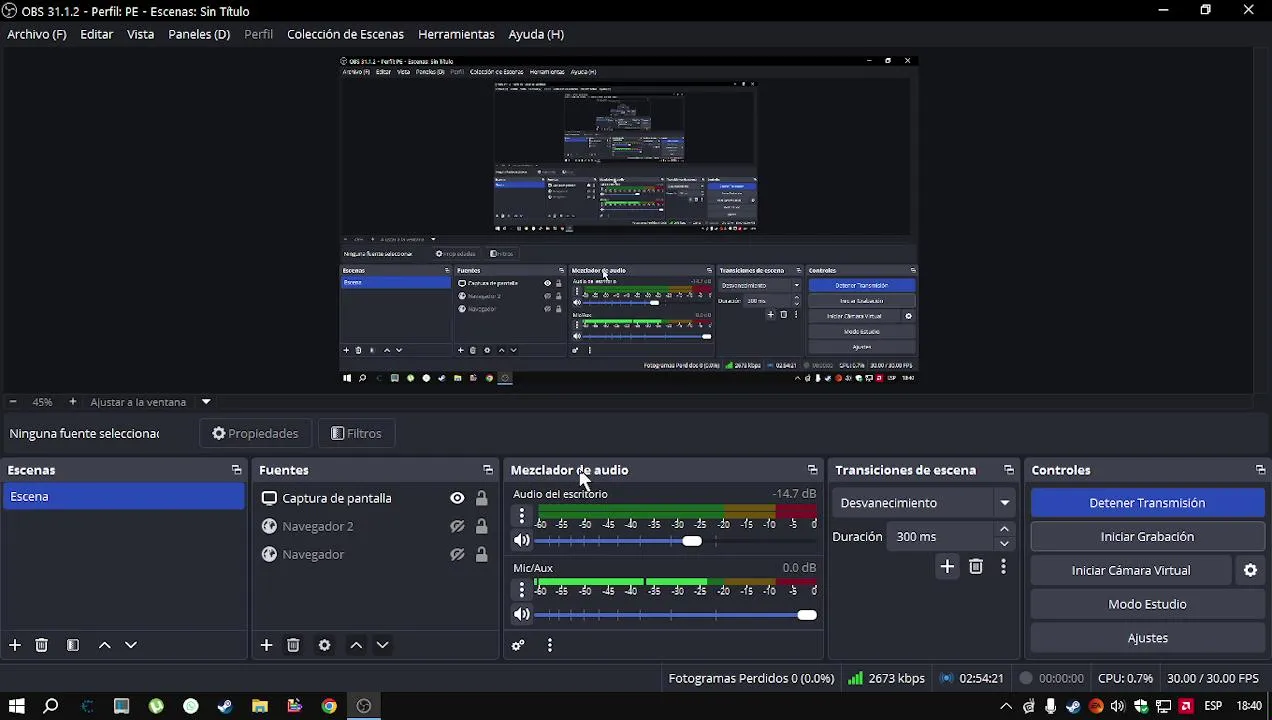1272x720 pixels.
Task: Open the Editar menu
Action: (x=97, y=34)
